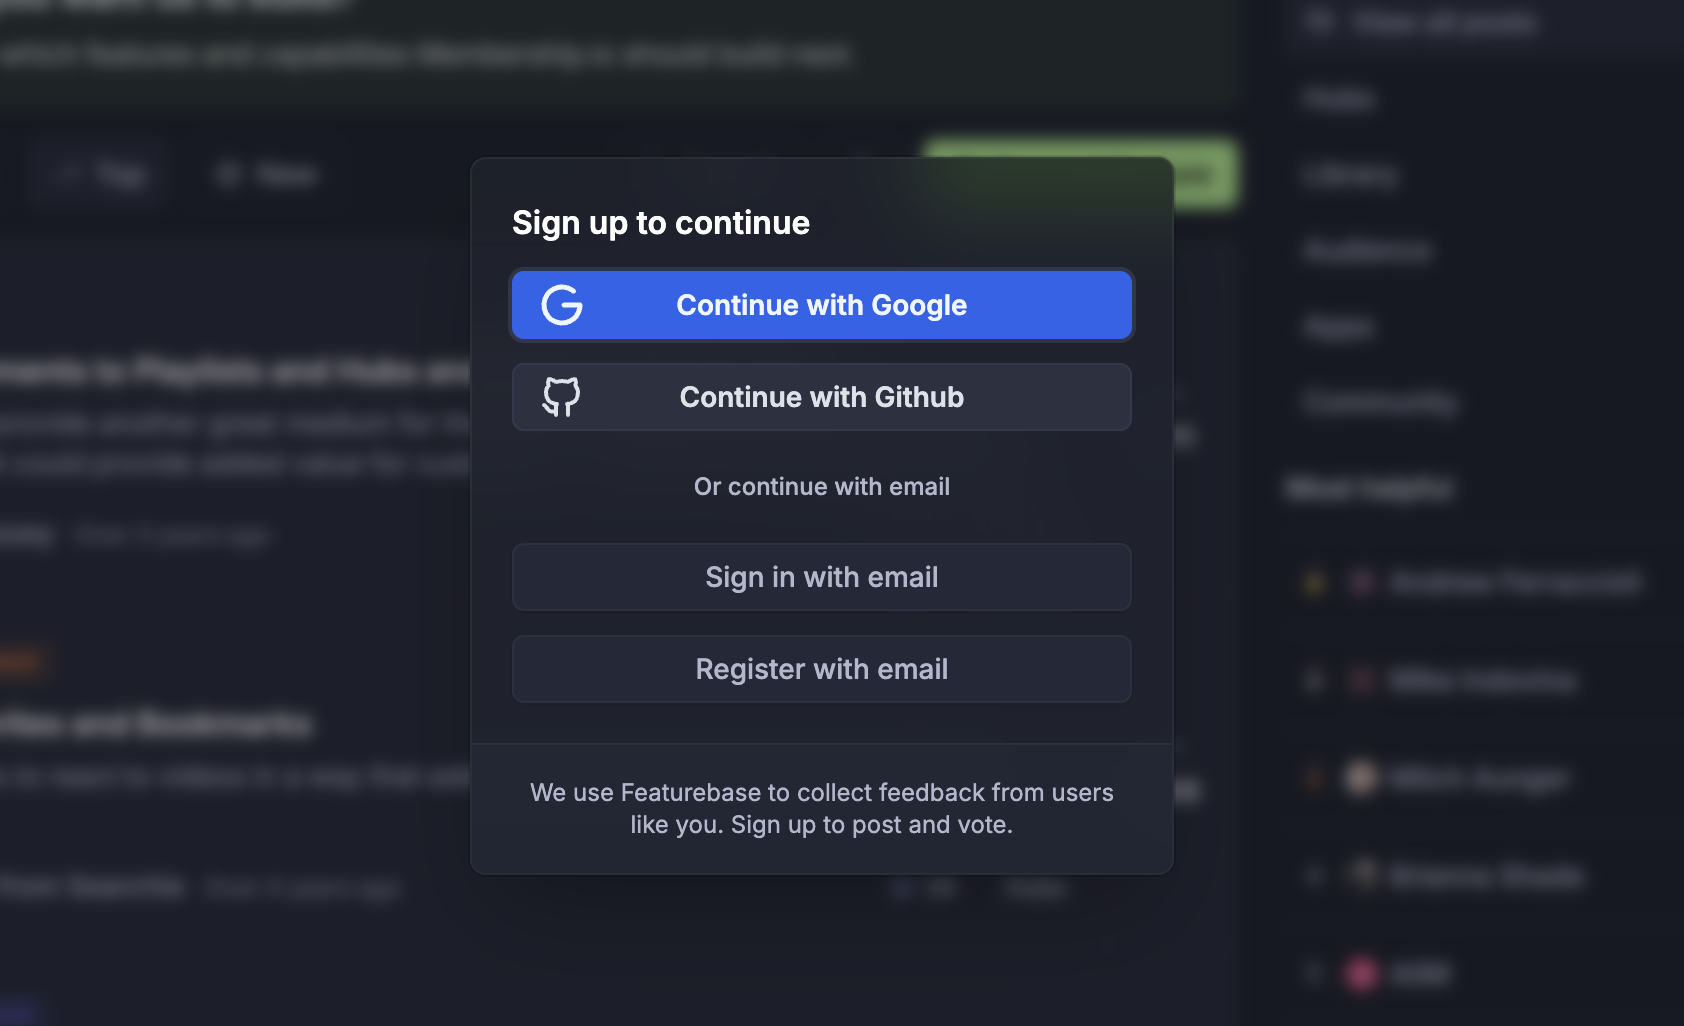Select the New sort icon
This screenshot has height=1026, width=1684.
click(228, 173)
